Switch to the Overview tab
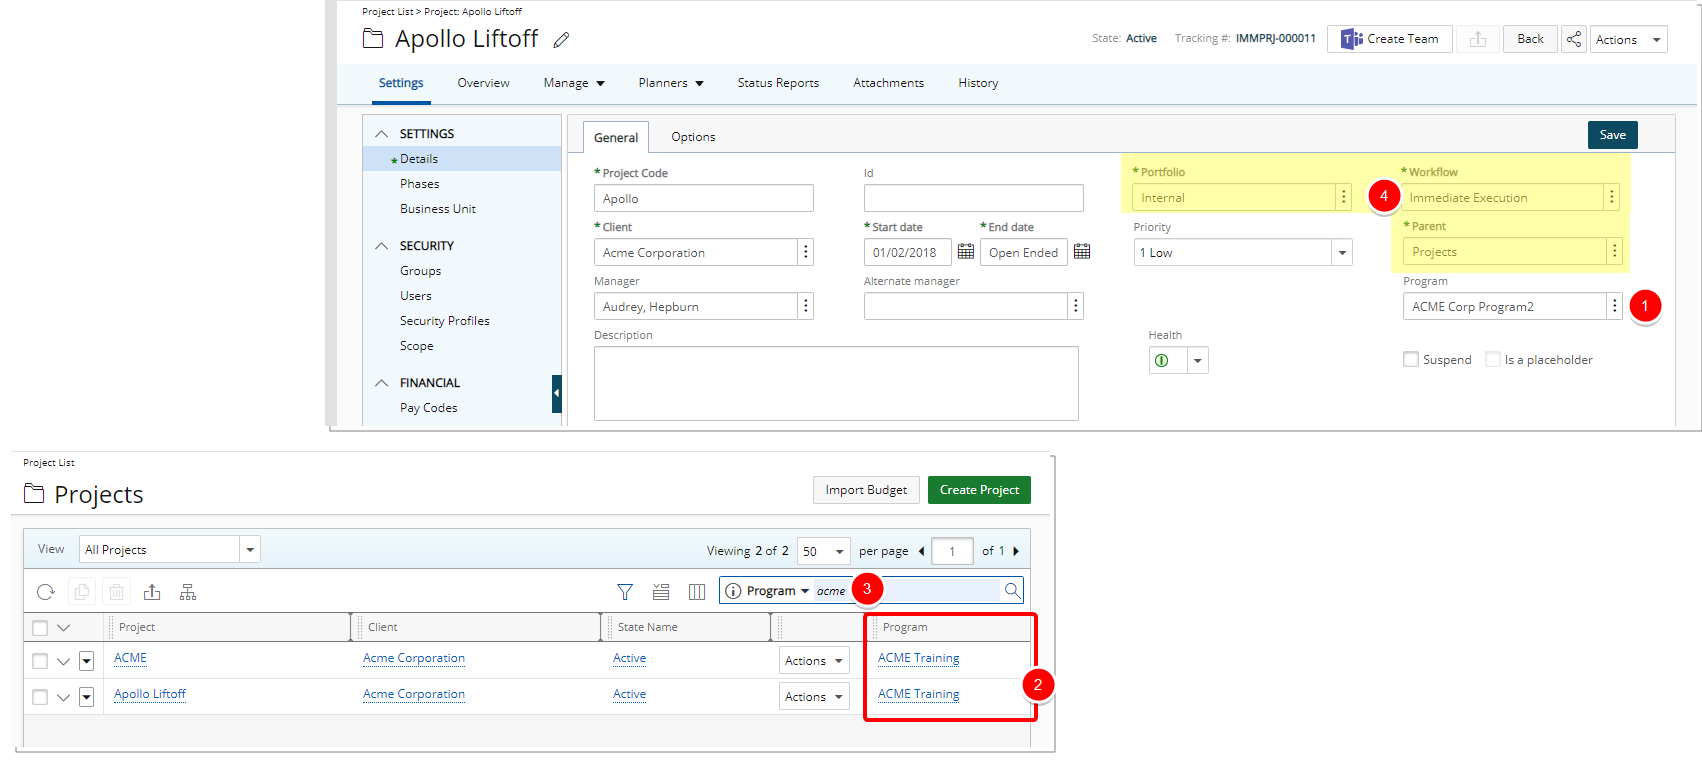The width and height of the screenshot is (1702, 764). click(483, 83)
